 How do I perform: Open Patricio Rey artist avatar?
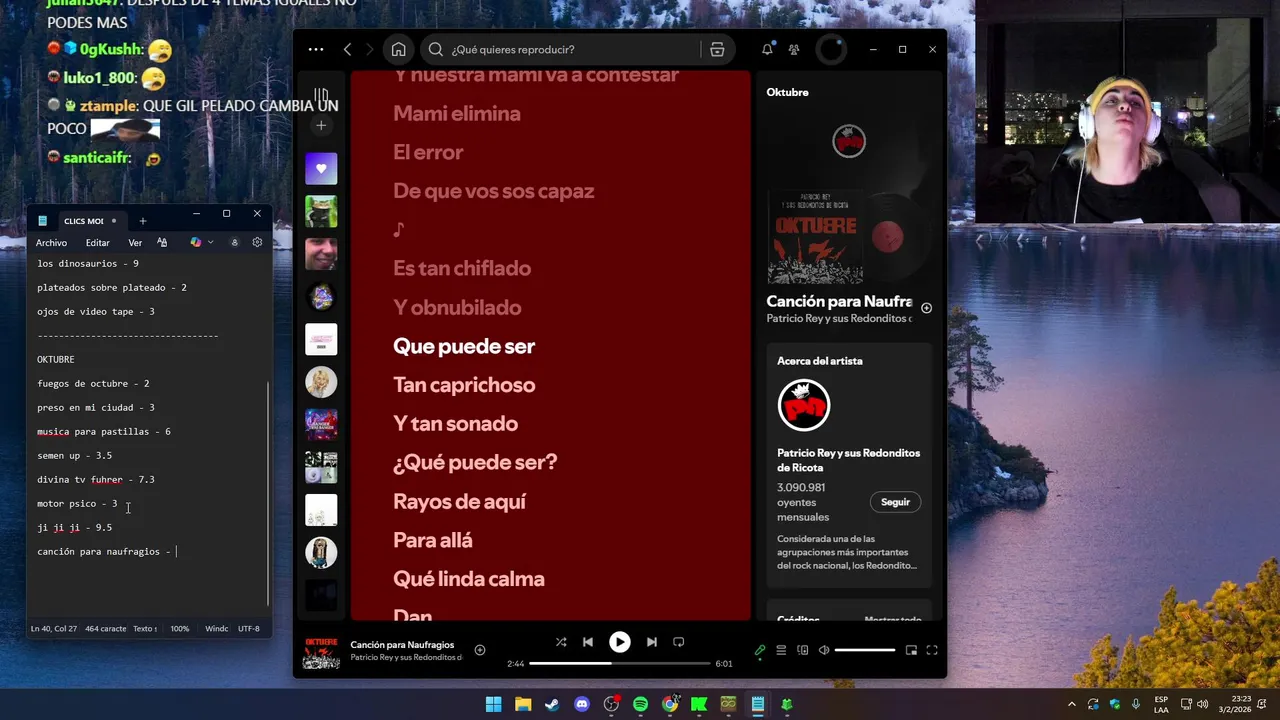point(804,405)
